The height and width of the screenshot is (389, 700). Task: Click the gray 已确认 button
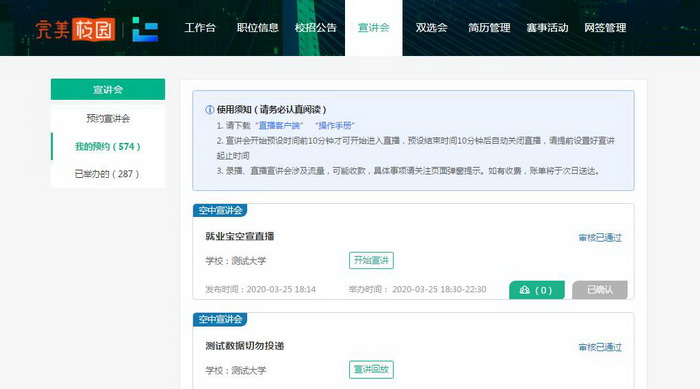(x=600, y=290)
